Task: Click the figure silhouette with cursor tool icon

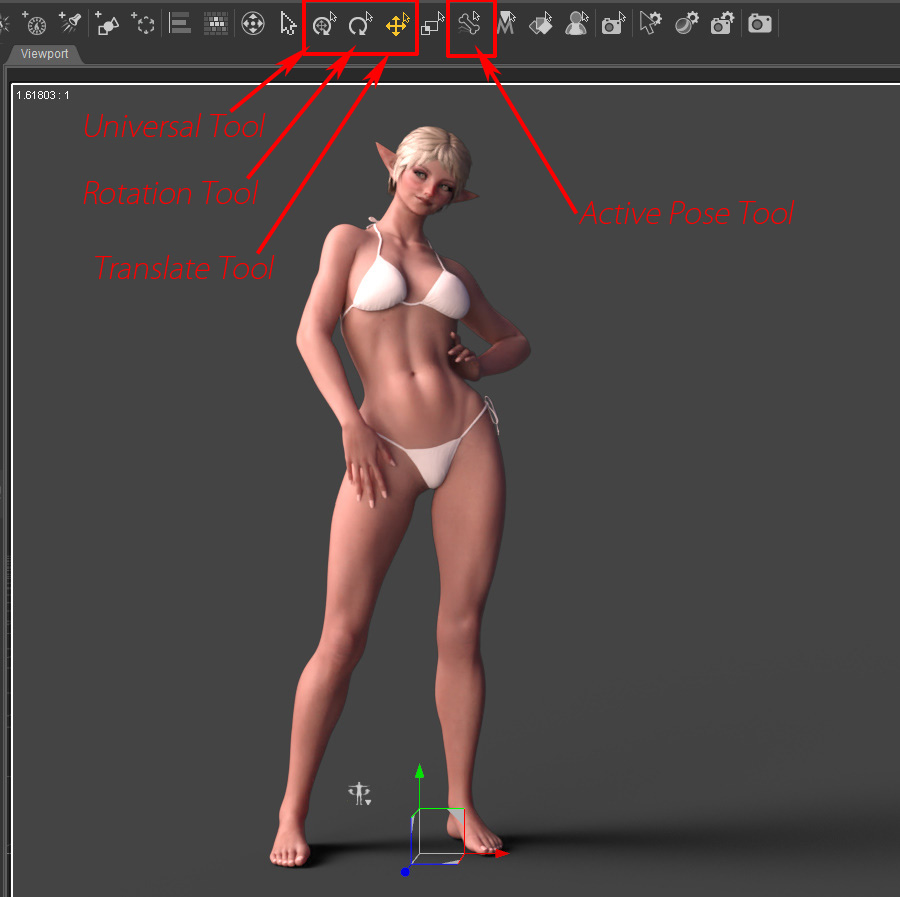Action: click(x=576, y=24)
